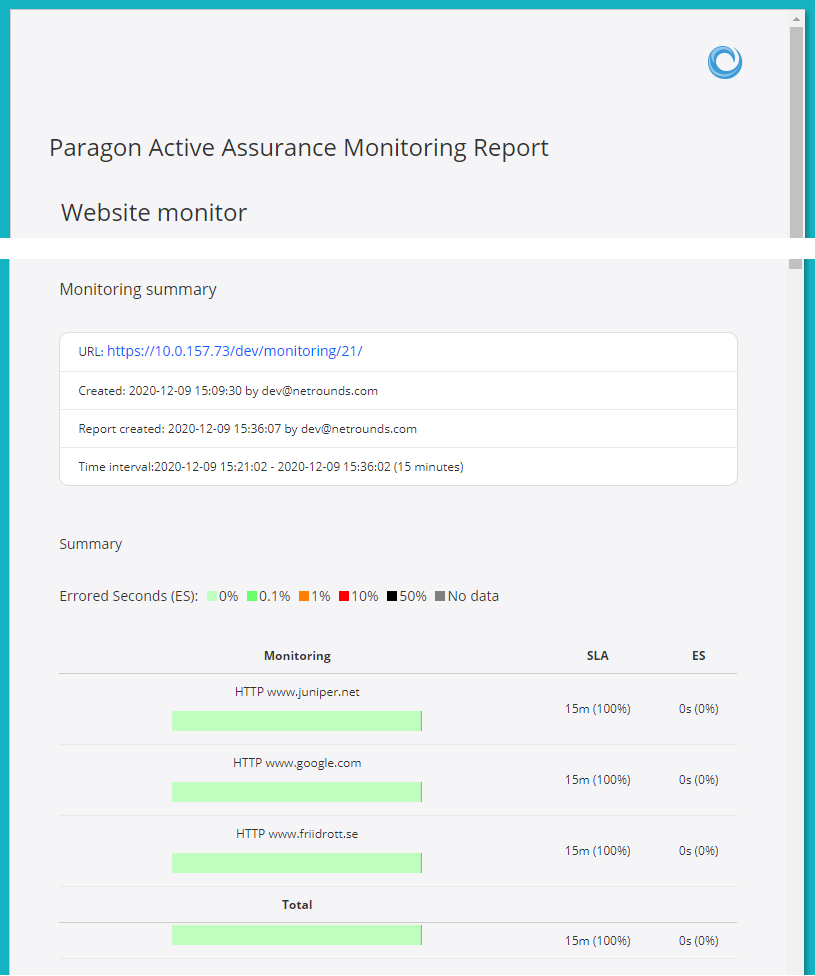Viewport: 815px width, 976px height.
Task: Click the 'HTTP www.juniper.net' monitor label
Action: 297,692
